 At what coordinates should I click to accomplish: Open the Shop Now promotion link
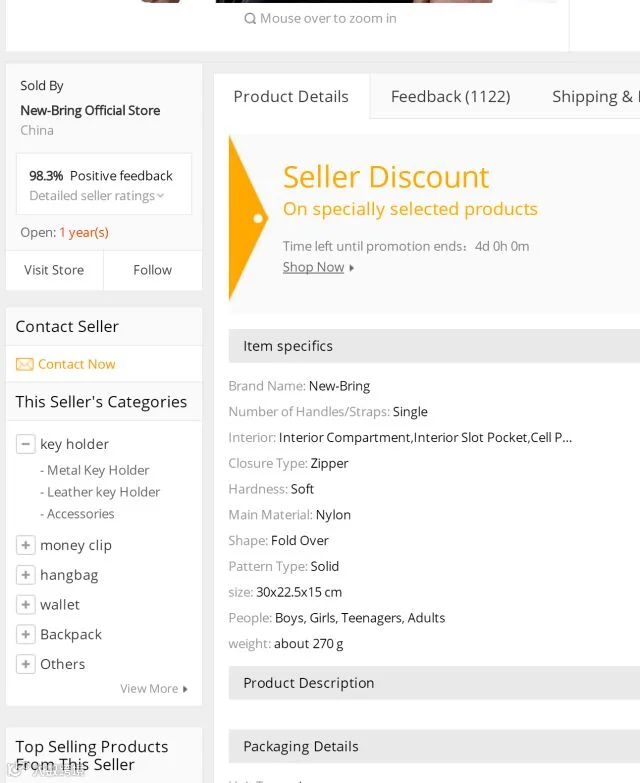314,267
